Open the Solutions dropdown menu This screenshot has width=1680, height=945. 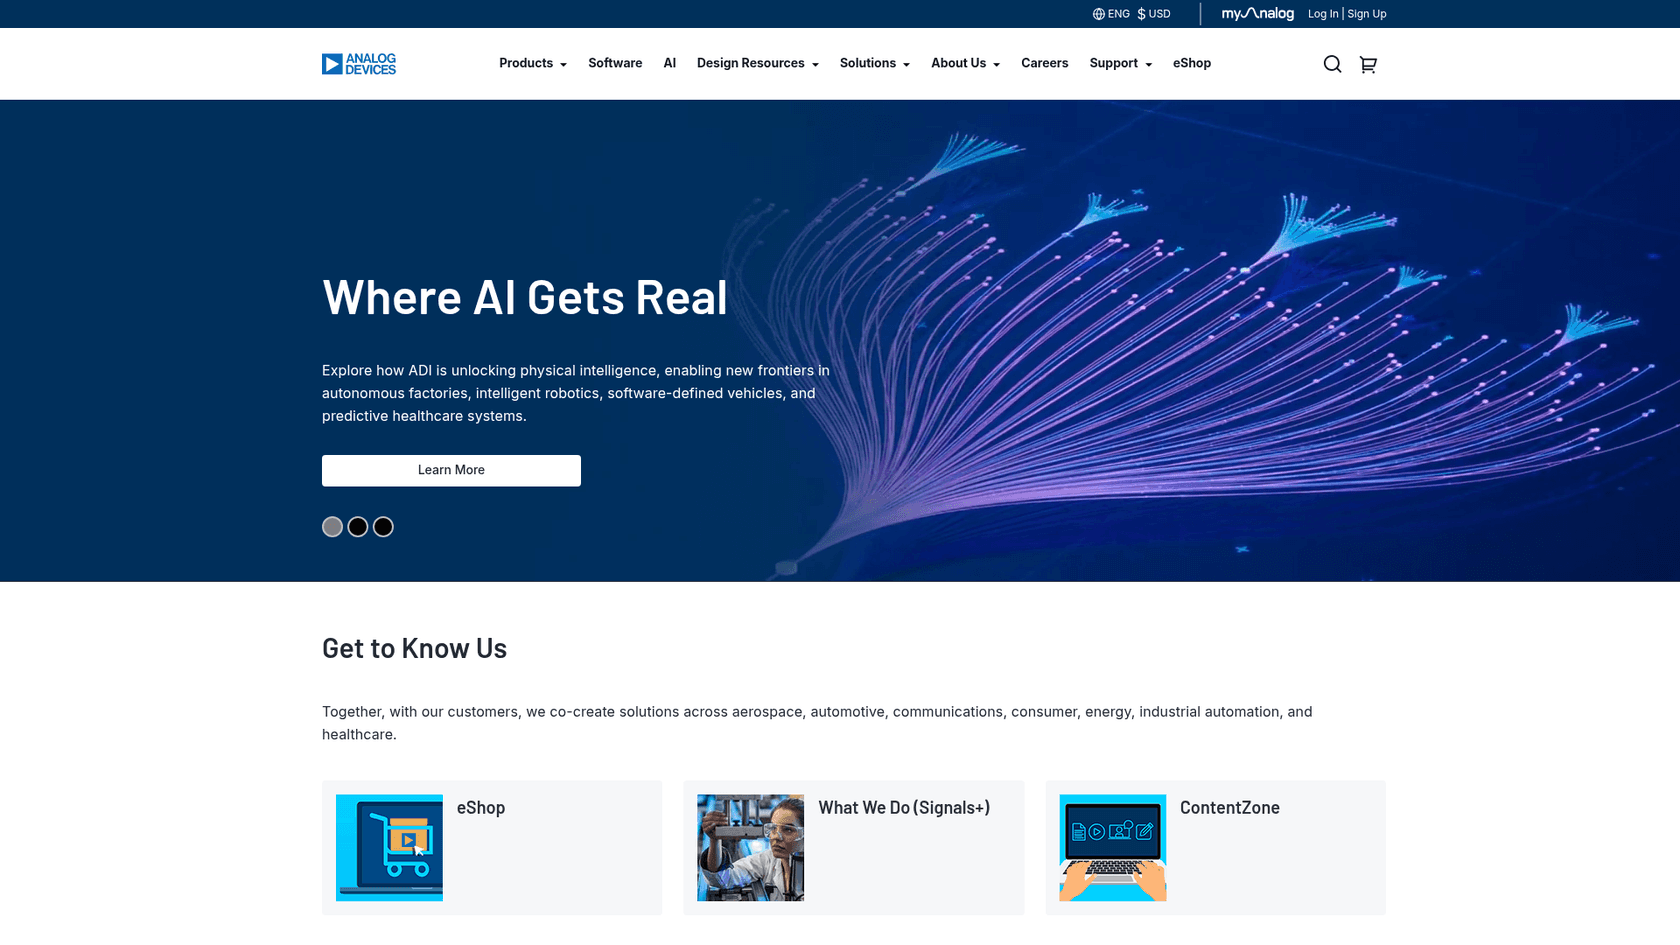coord(874,63)
